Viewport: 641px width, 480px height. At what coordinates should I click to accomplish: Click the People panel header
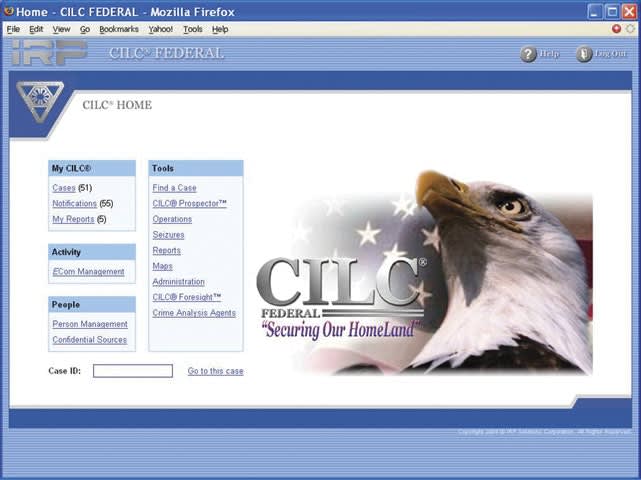[x=92, y=305]
